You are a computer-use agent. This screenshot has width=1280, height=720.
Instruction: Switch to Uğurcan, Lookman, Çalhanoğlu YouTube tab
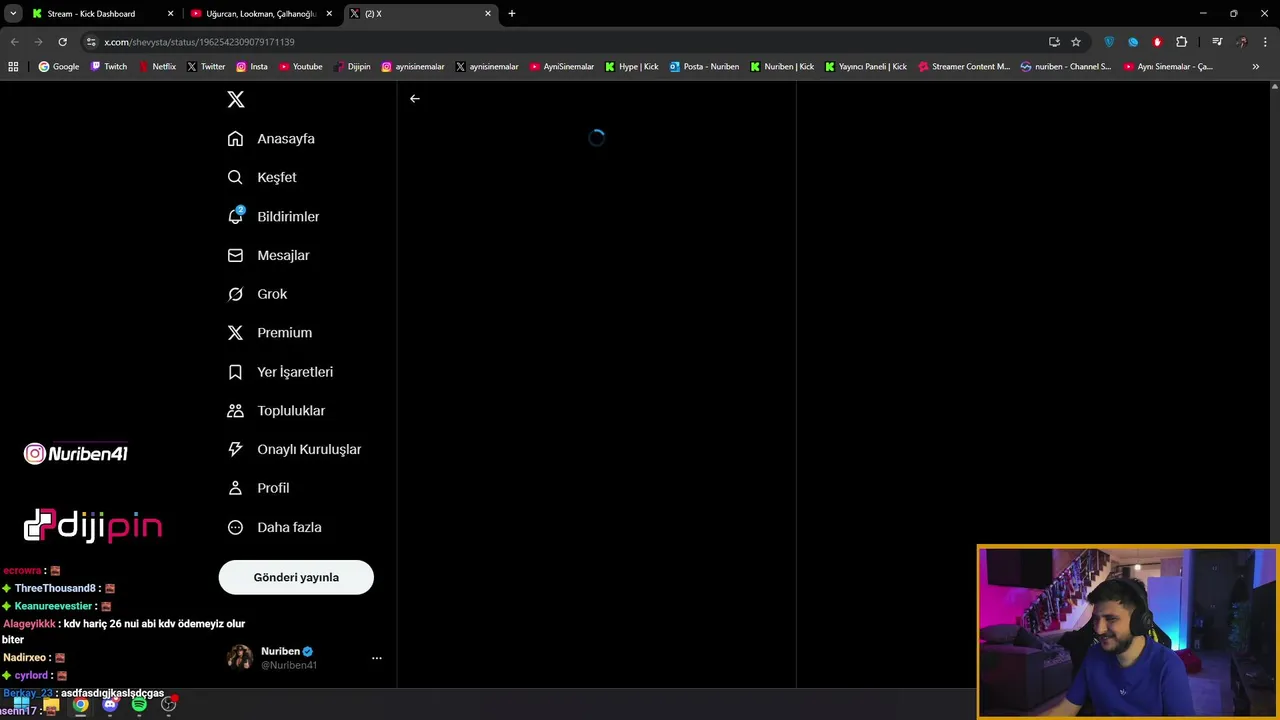260,14
